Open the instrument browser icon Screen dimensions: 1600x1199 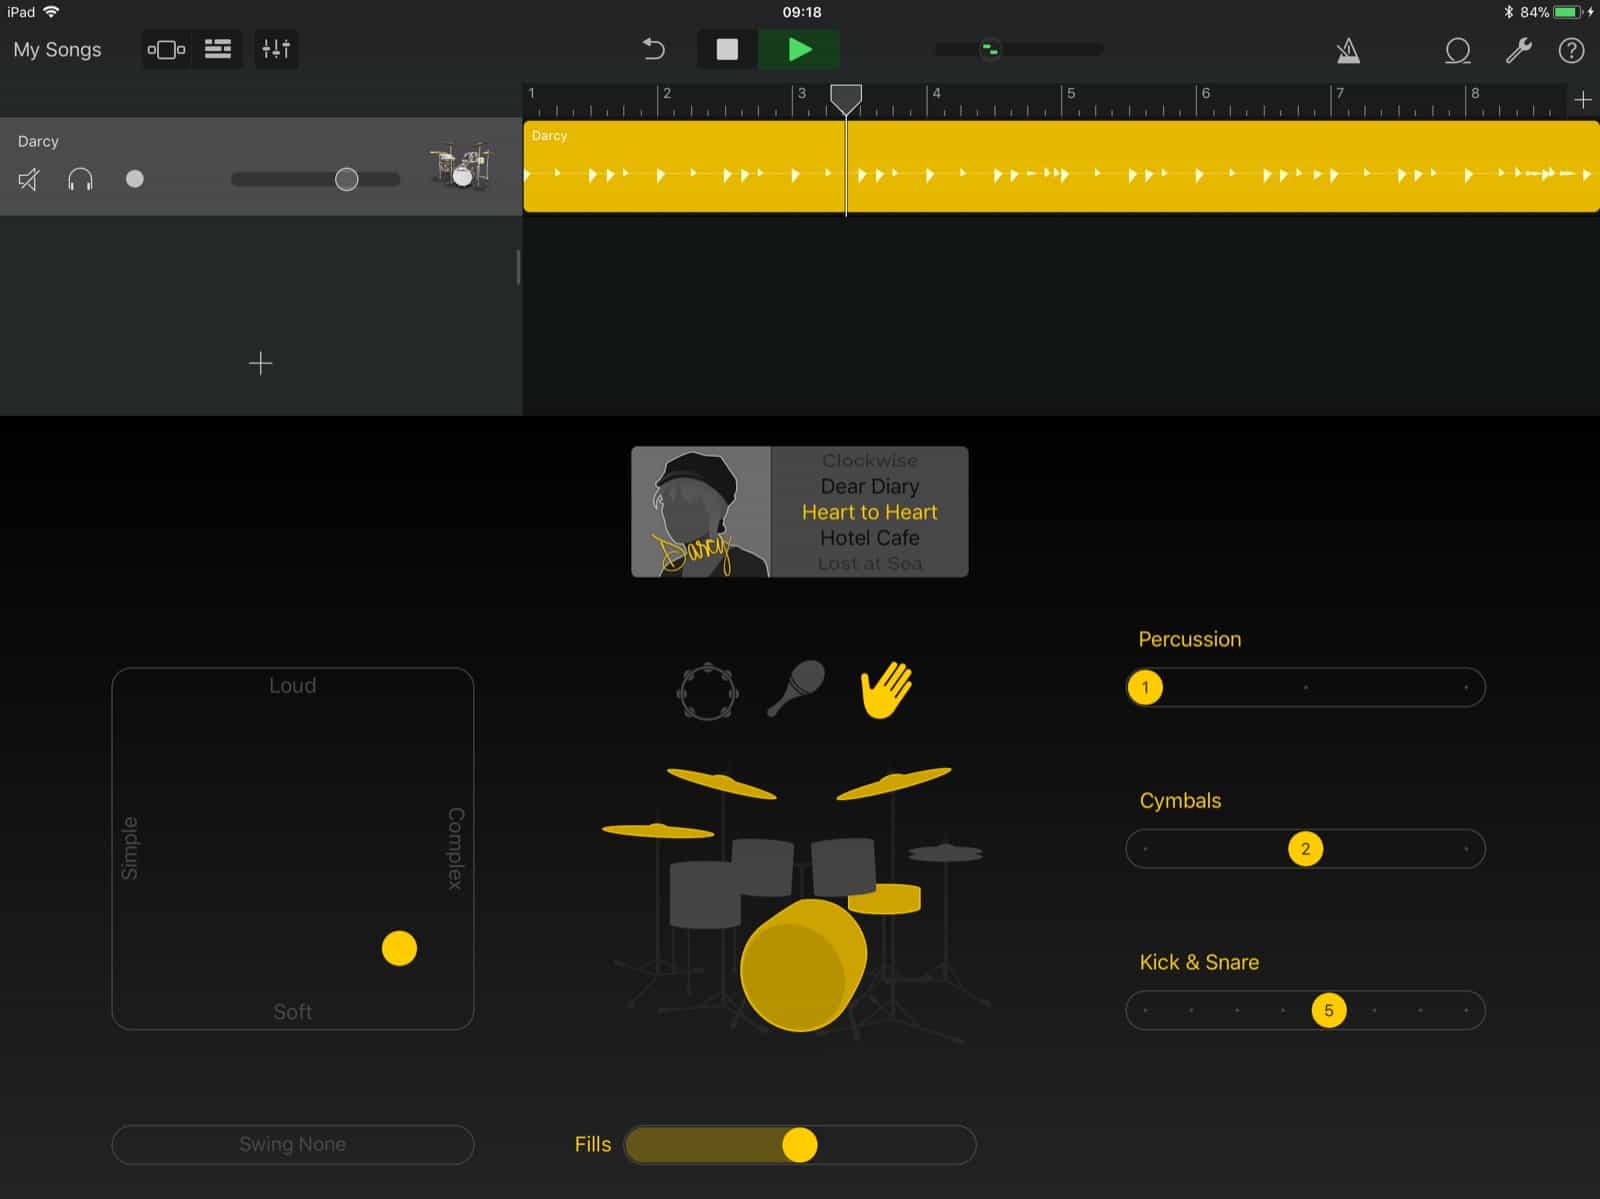[x=166, y=49]
